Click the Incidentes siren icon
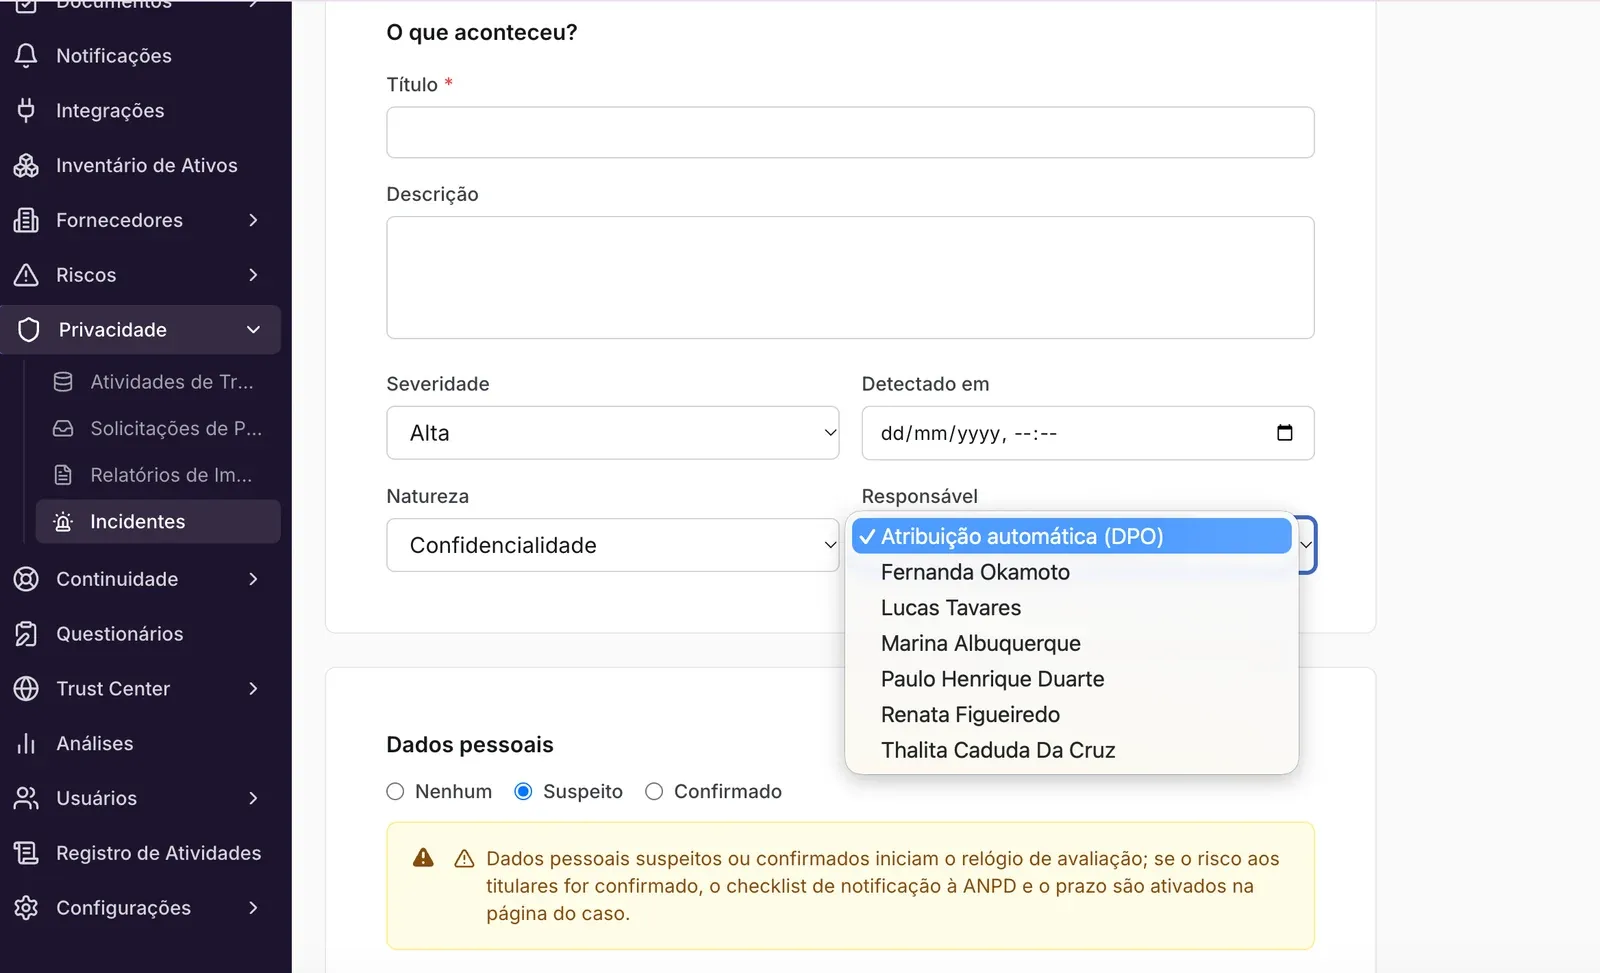Image resolution: width=1600 pixels, height=973 pixels. (x=63, y=521)
